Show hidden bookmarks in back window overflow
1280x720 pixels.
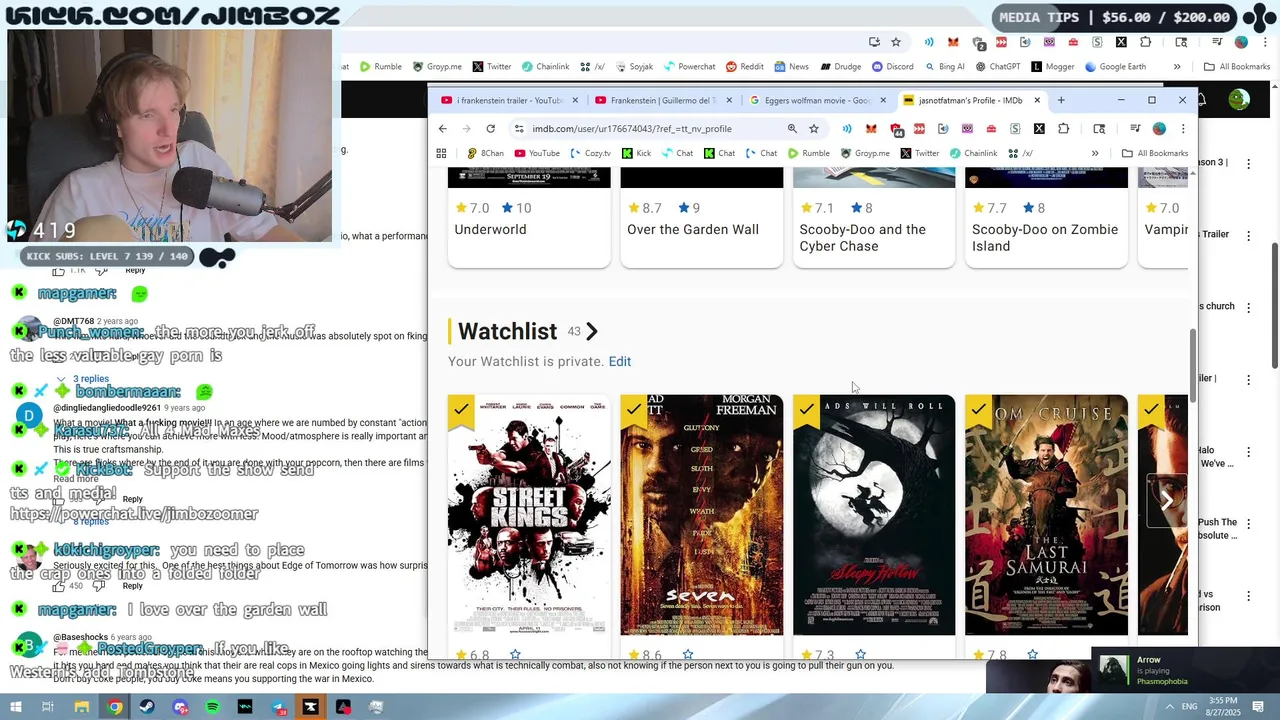(1177, 67)
